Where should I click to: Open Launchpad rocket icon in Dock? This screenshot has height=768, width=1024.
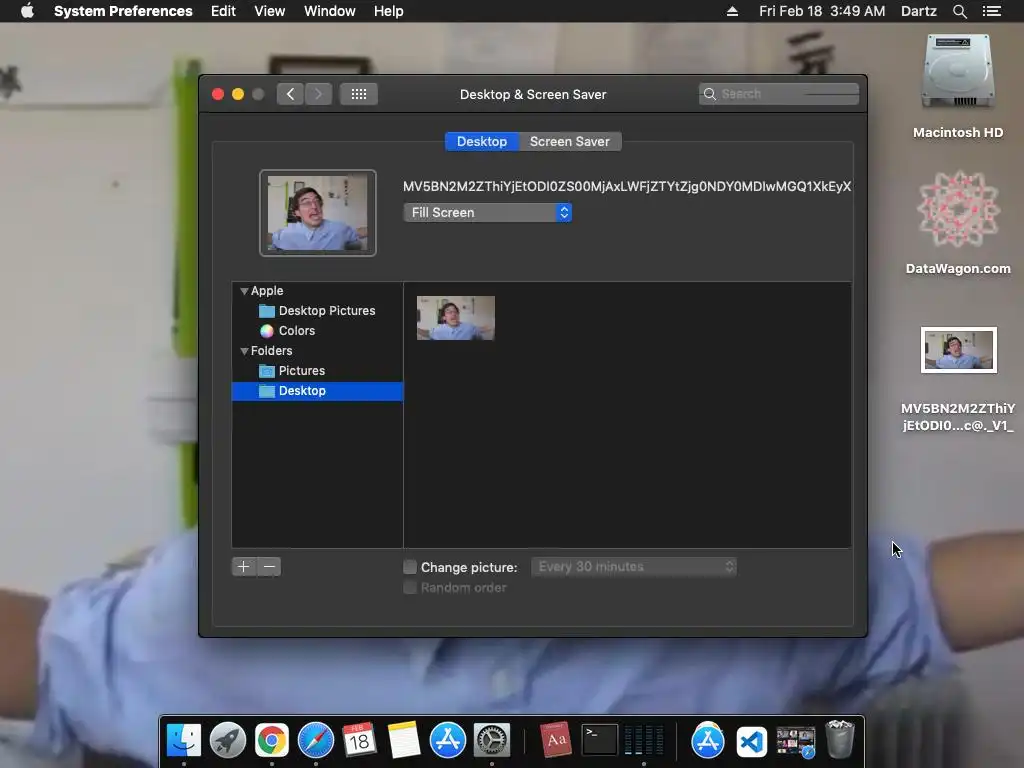click(227, 741)
